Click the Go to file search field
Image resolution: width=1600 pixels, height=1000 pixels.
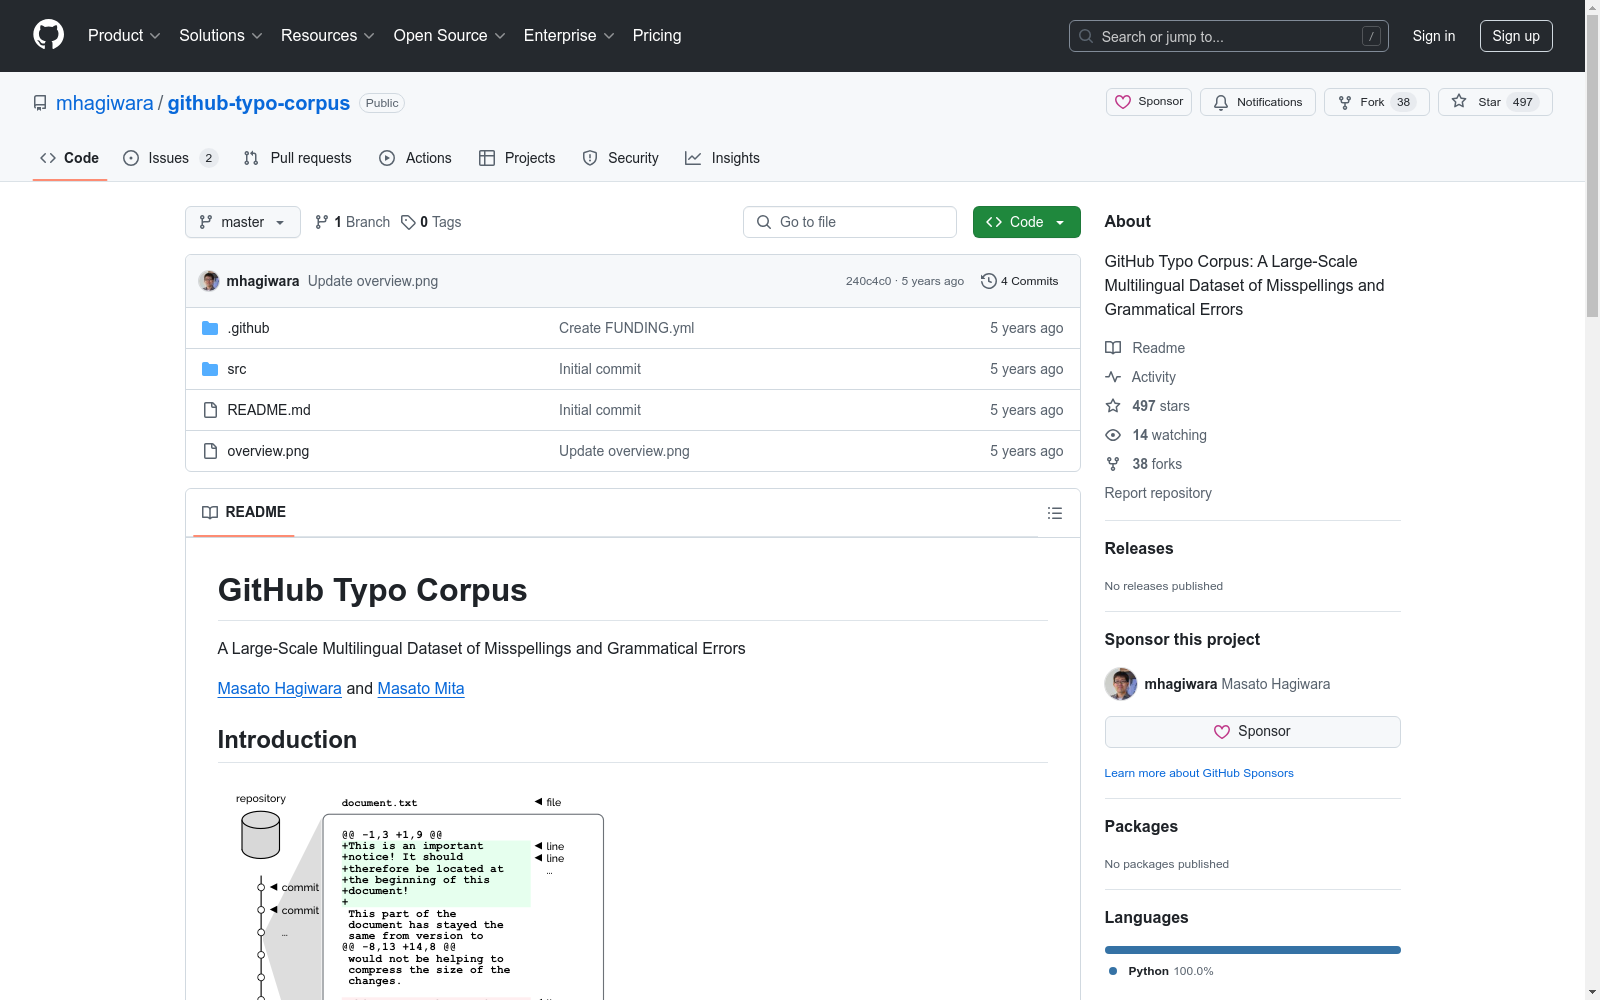point(850,222)
